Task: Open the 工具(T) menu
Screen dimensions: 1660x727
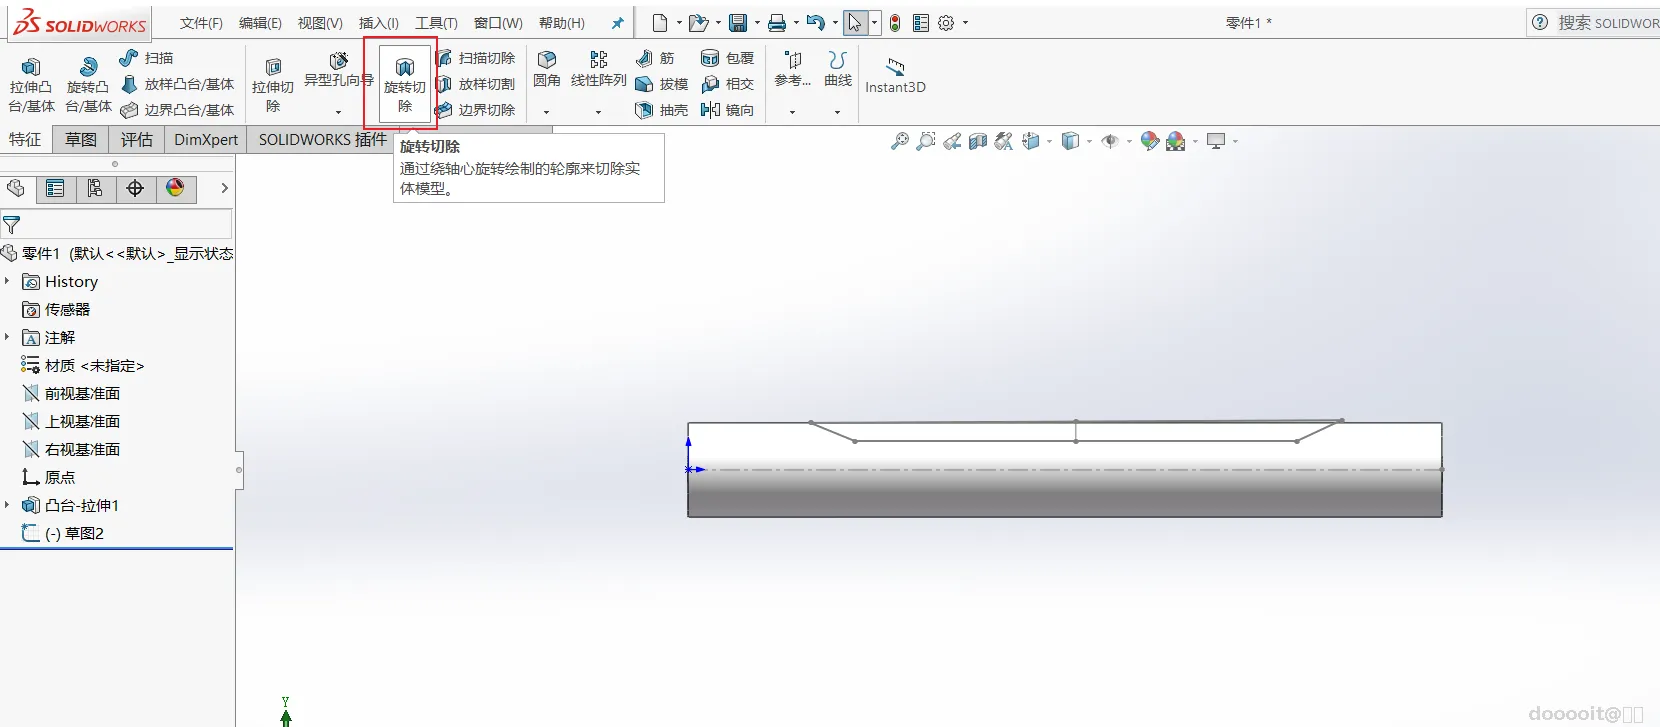Action: click(x=436, y=23)
